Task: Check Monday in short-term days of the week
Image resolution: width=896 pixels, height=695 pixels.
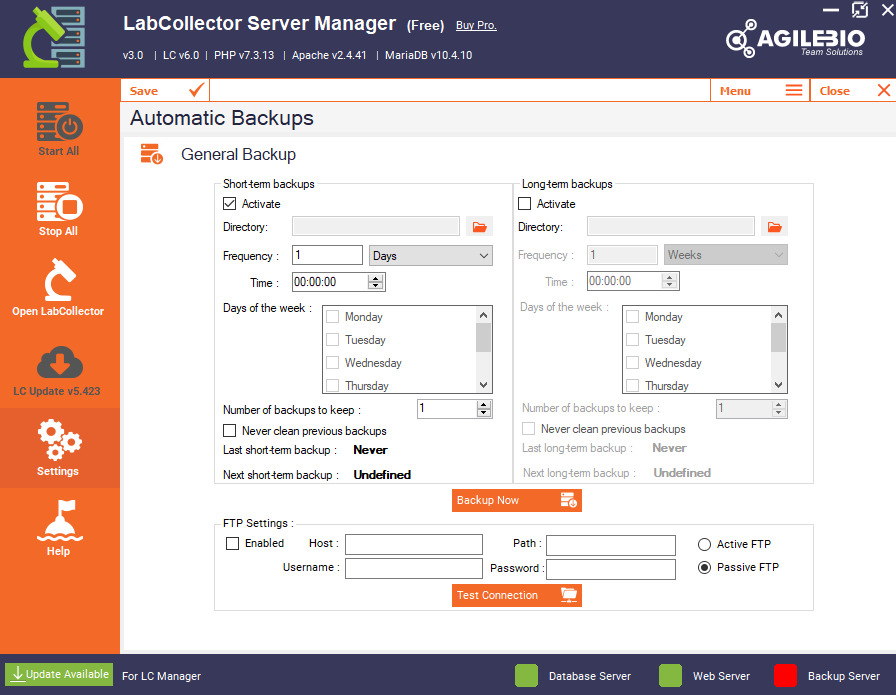Action: point(333,317)
